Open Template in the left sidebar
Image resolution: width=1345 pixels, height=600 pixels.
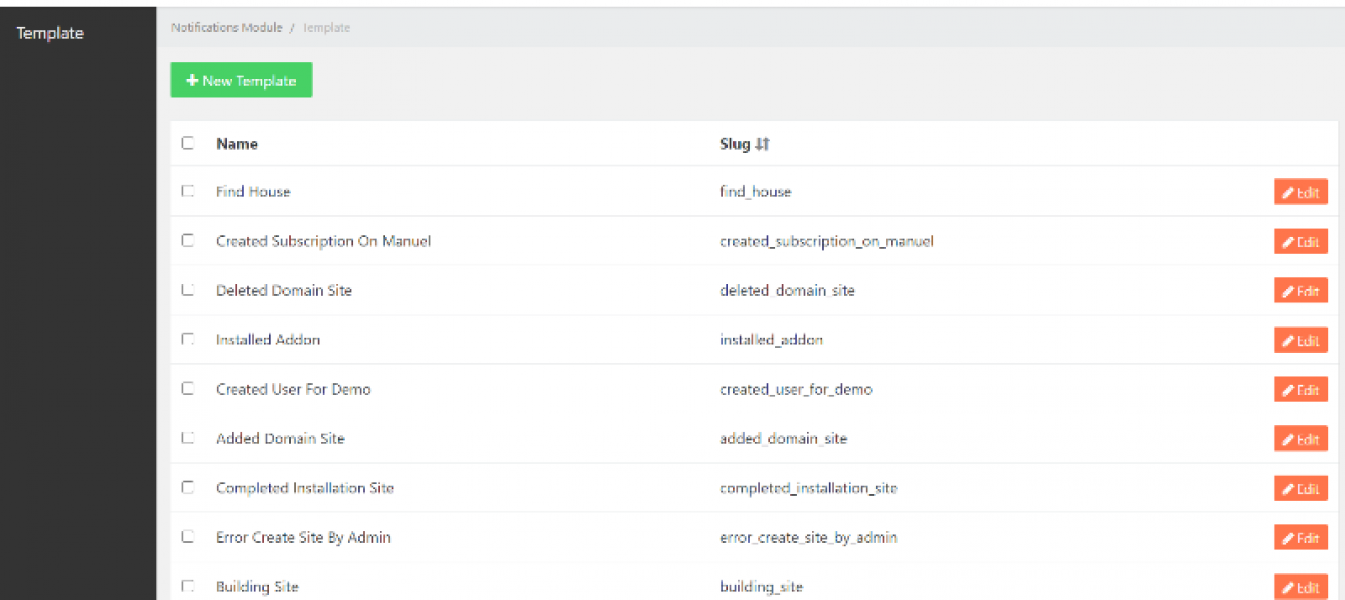(50, 33)
